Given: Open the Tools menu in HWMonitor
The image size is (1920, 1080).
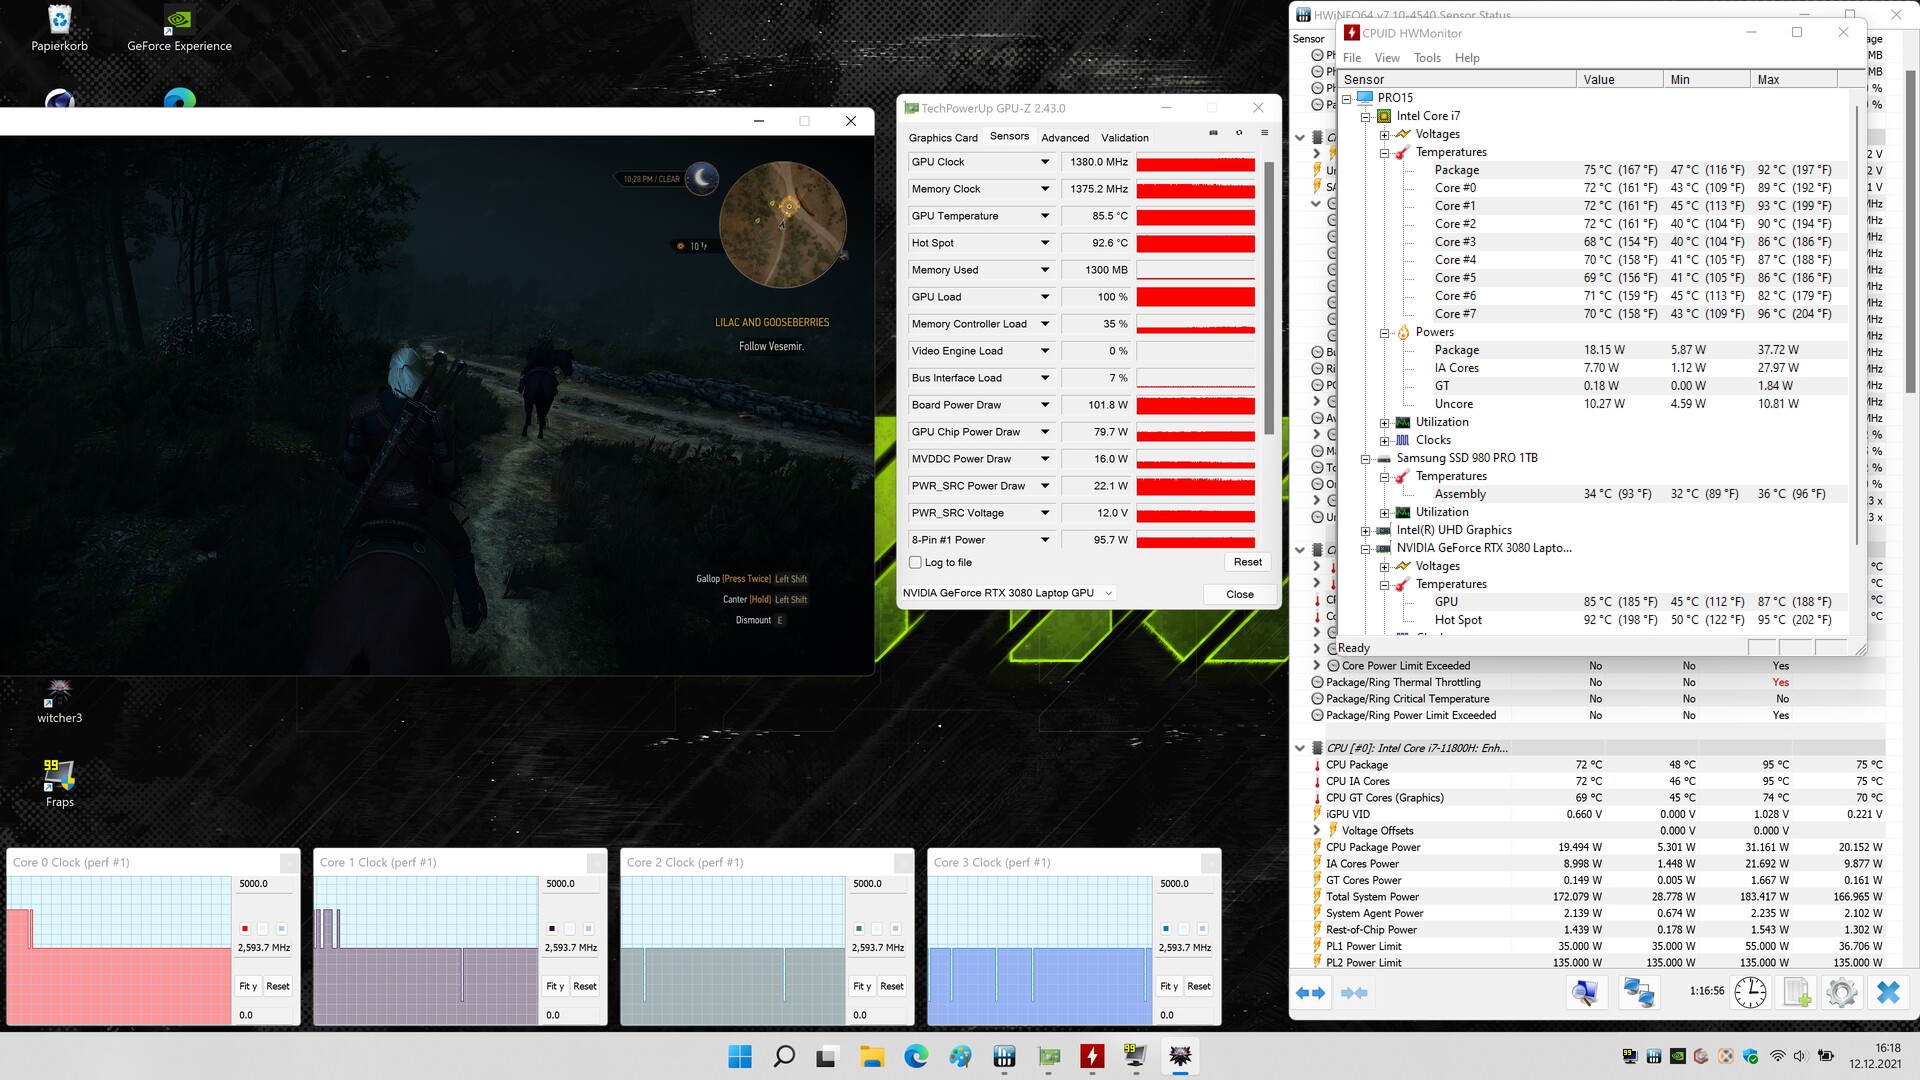Looking at the screenshot, I should pyautogui.click(x=1426, y=58).
